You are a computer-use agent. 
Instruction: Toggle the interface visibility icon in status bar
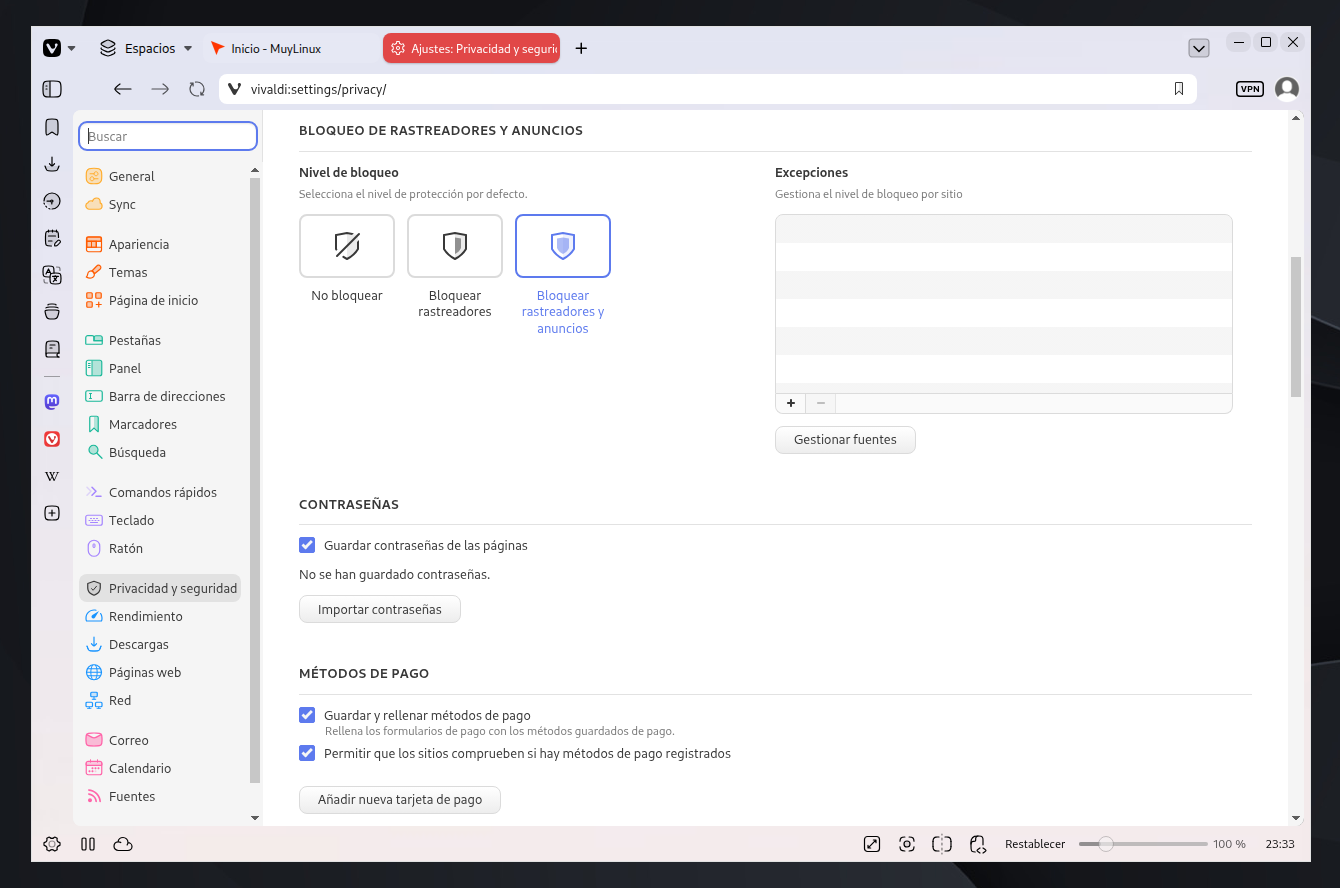[872, 844]
